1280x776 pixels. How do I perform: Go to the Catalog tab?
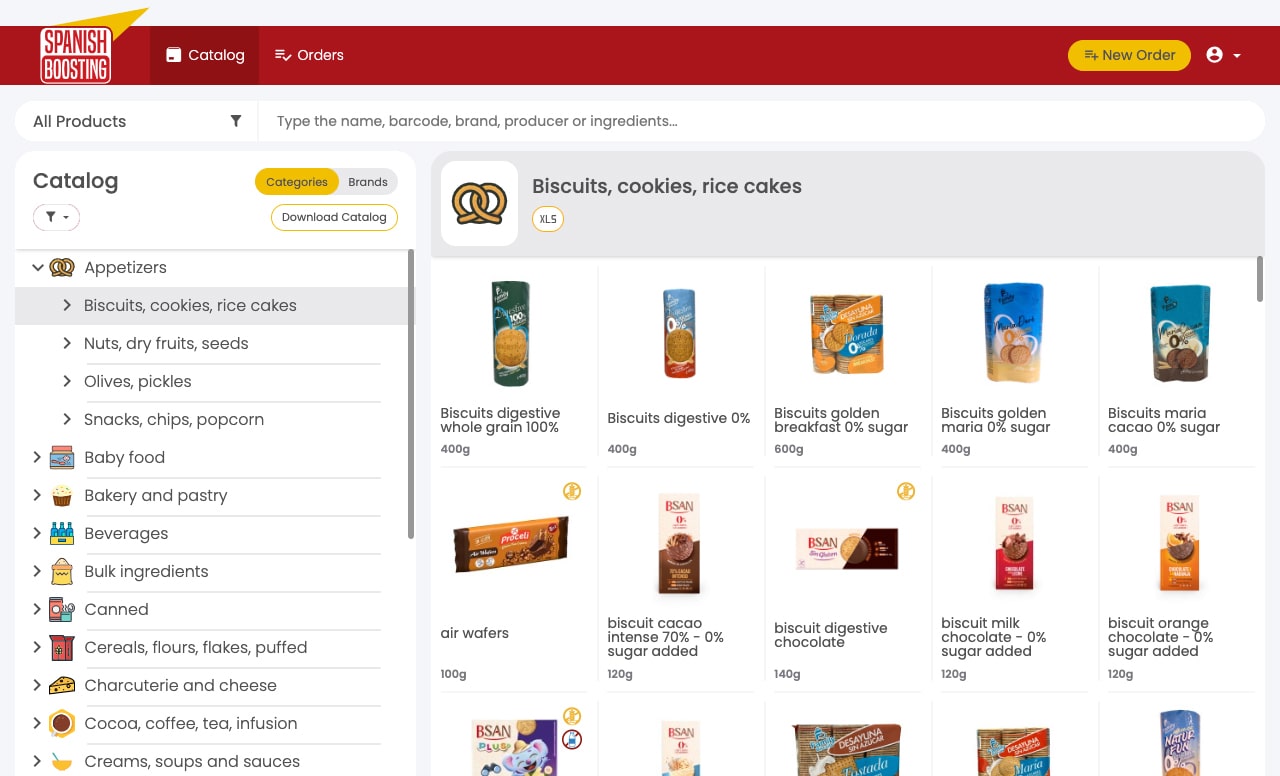coord(205,55)
